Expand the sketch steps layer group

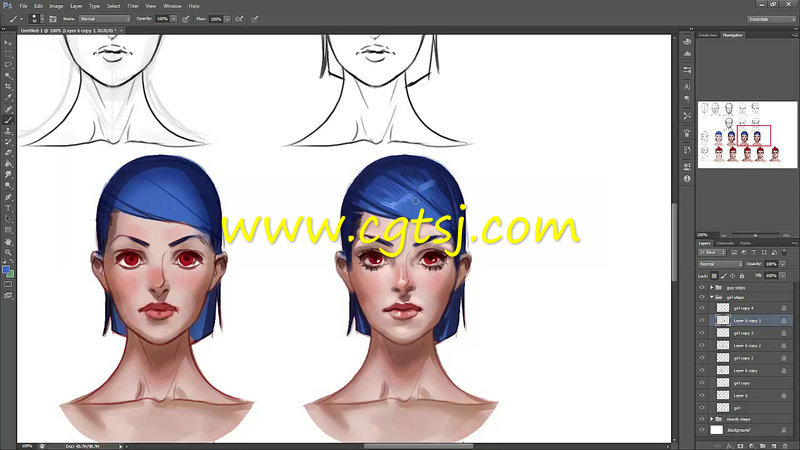(x=712, y=419)
